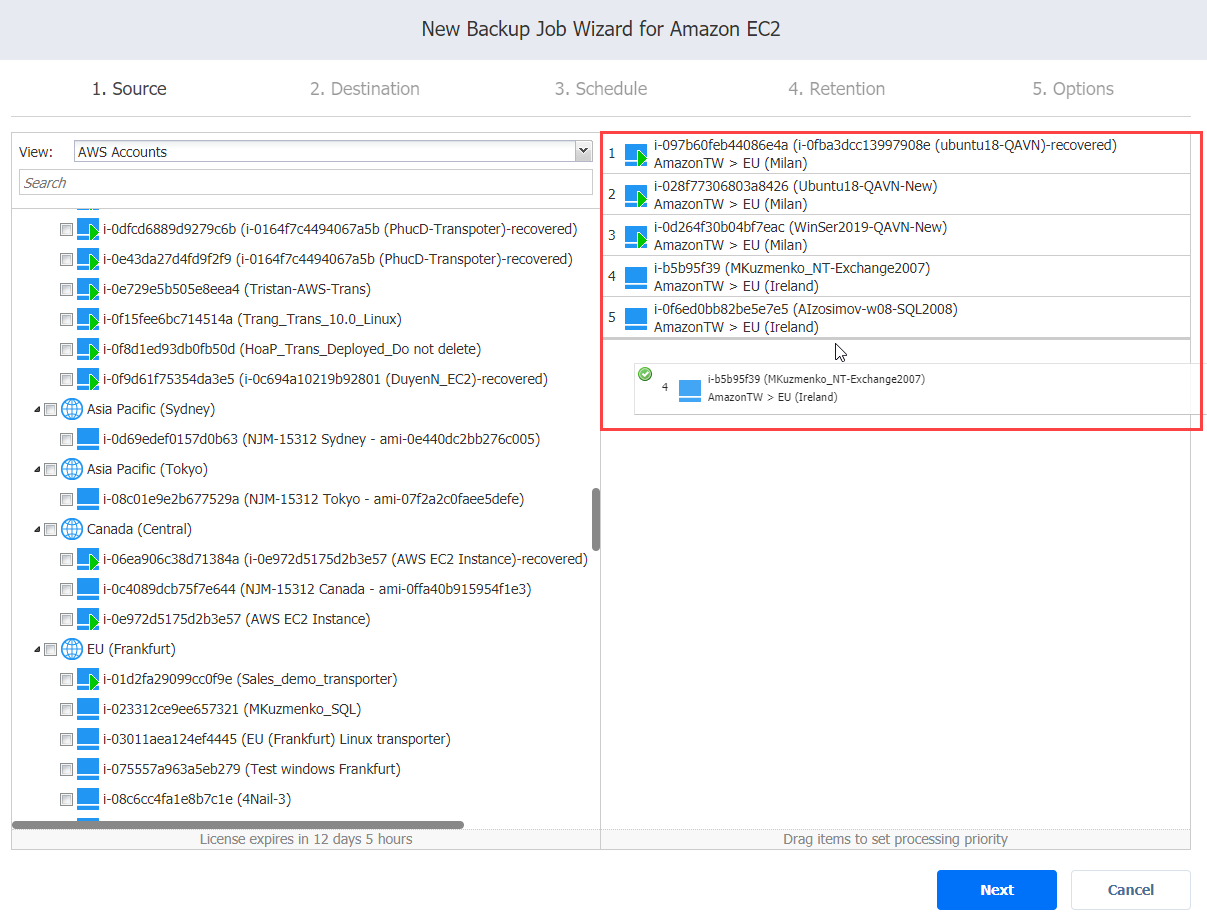Tick the Canada (Central) region checkbox
The image size is (1207, 915).
coord(50,530)
